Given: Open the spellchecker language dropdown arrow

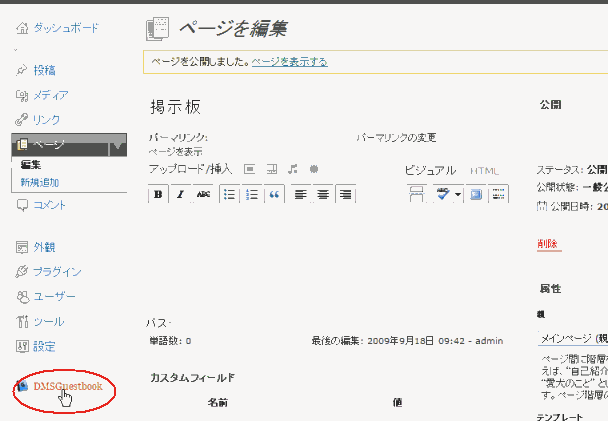Looking at the screenshot, I should pyautogui.click(x=458, y=194).
